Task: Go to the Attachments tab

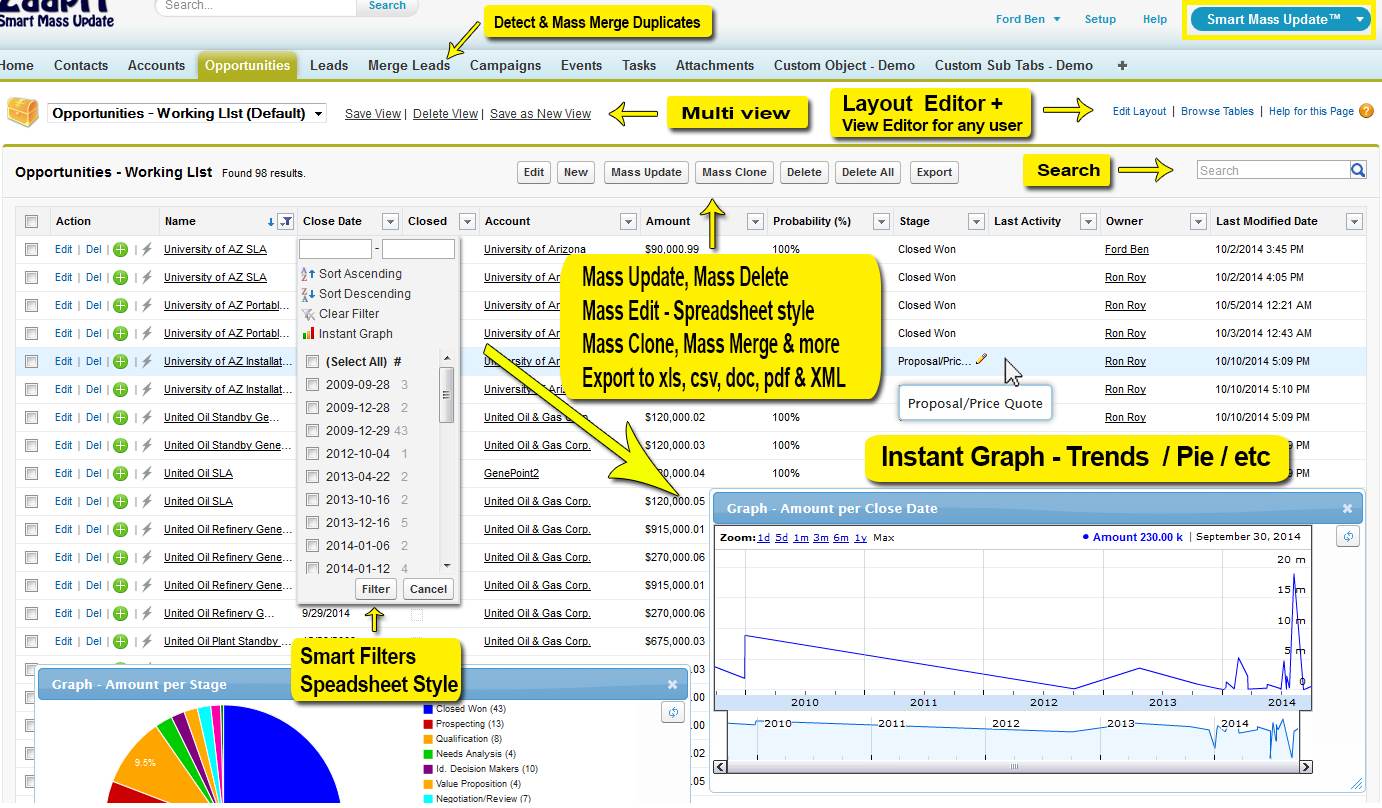Action: click(715, 65)
